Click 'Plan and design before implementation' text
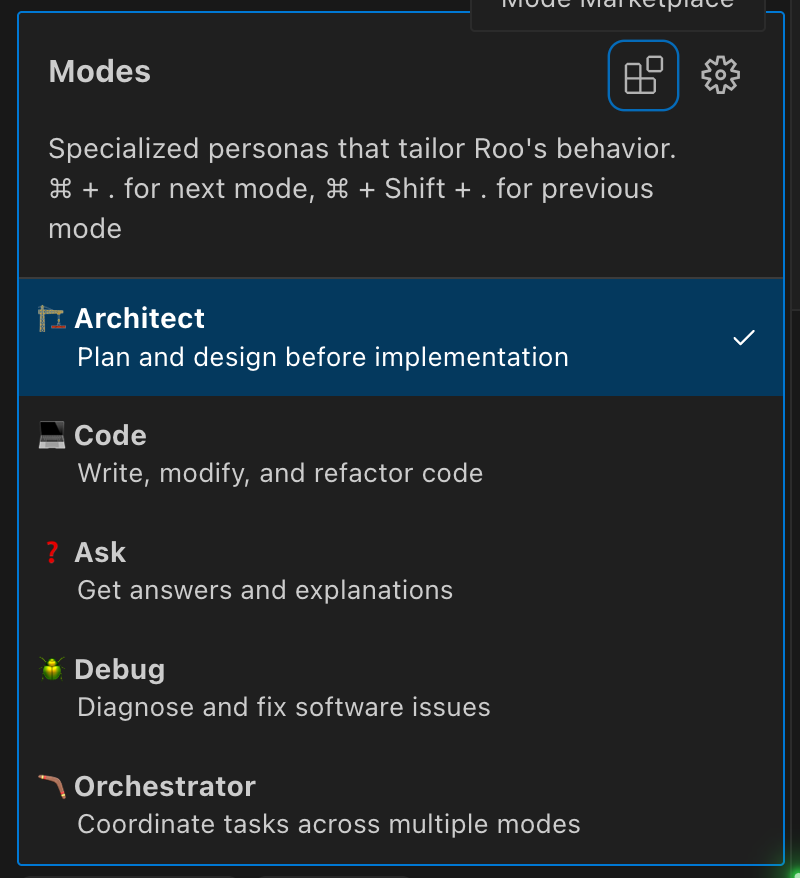This screenshot has width=800, height=878. 323,357
